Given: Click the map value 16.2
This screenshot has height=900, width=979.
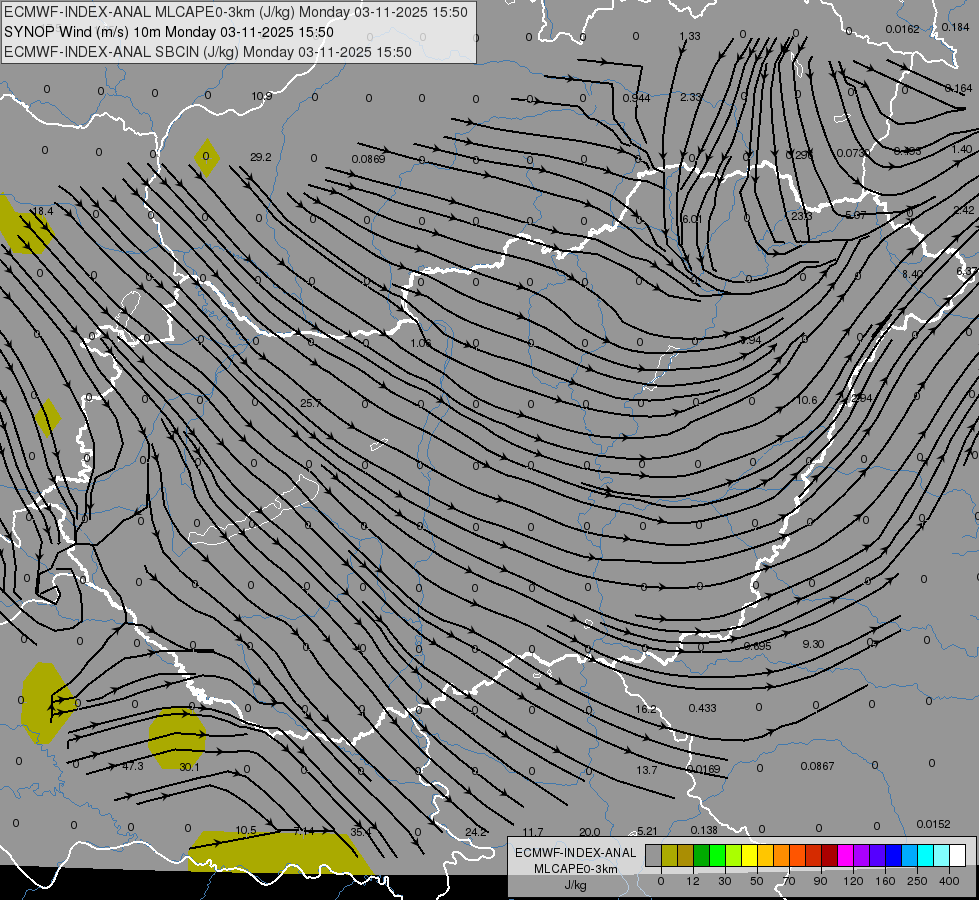Looking at the screenshot, I should (x=646, y=709).
